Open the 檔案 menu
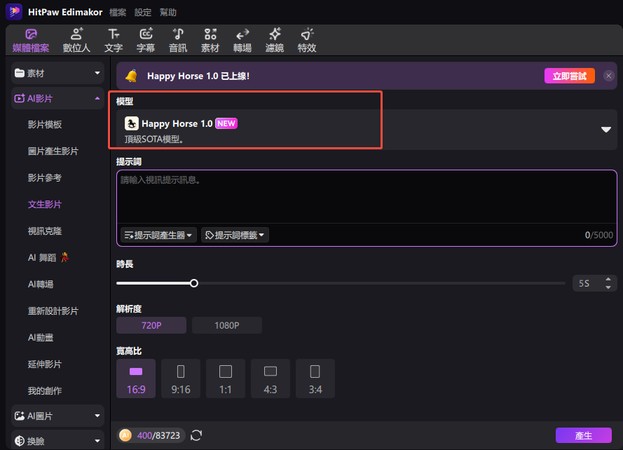Viewport: 623px width, 450px height. 118,12
